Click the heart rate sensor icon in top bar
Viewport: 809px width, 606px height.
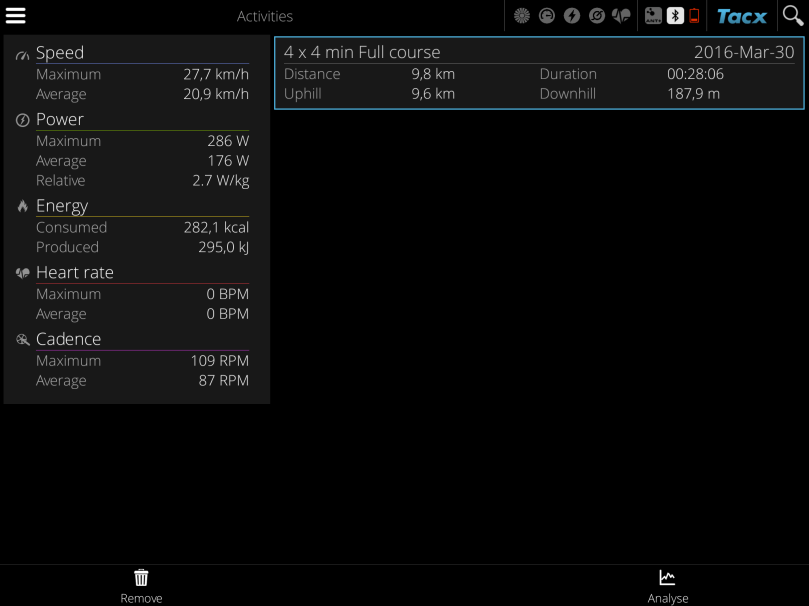[621, 16]
